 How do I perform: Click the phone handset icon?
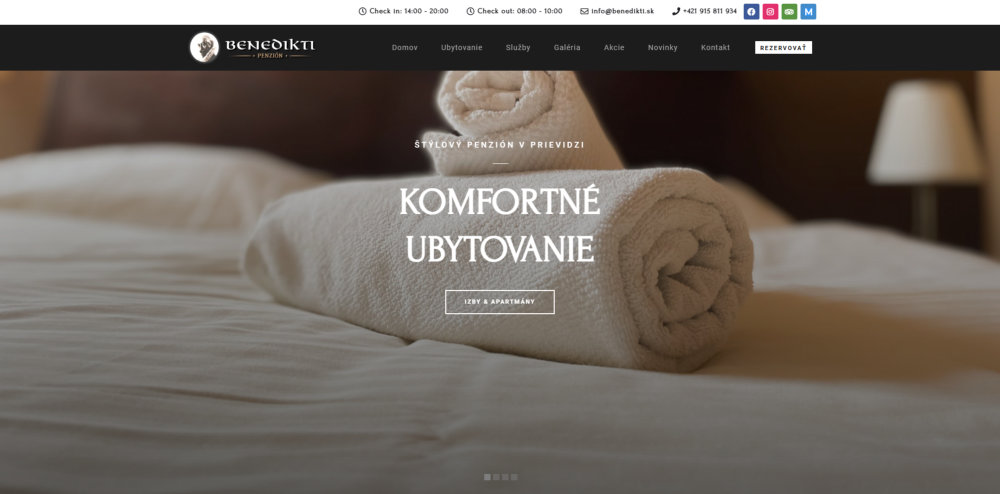[x=676, y=11]
